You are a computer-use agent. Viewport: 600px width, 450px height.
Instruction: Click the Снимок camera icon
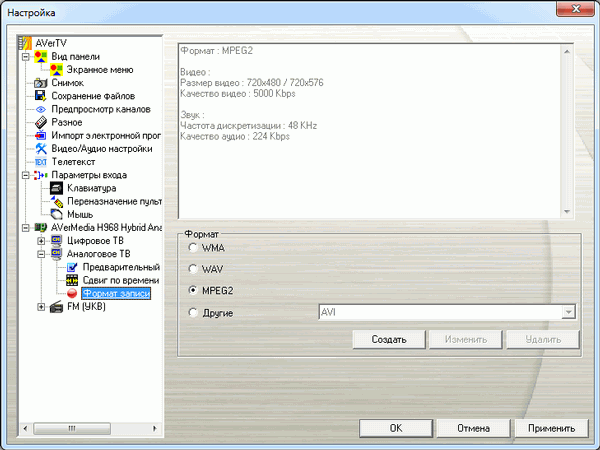pyautogui.click(x=41, y=83)
